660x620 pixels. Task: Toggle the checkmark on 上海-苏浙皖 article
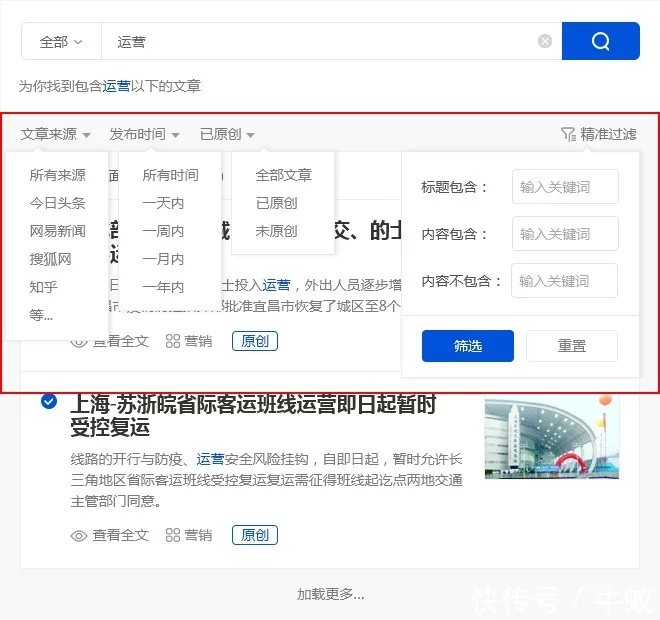point(49,401)
